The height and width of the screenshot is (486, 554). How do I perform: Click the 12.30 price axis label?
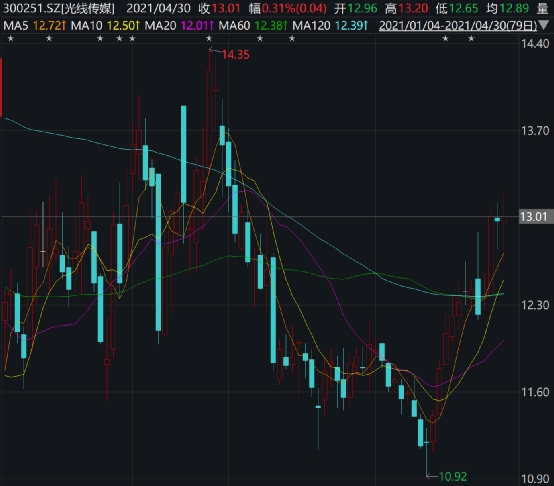click(535, 305)
